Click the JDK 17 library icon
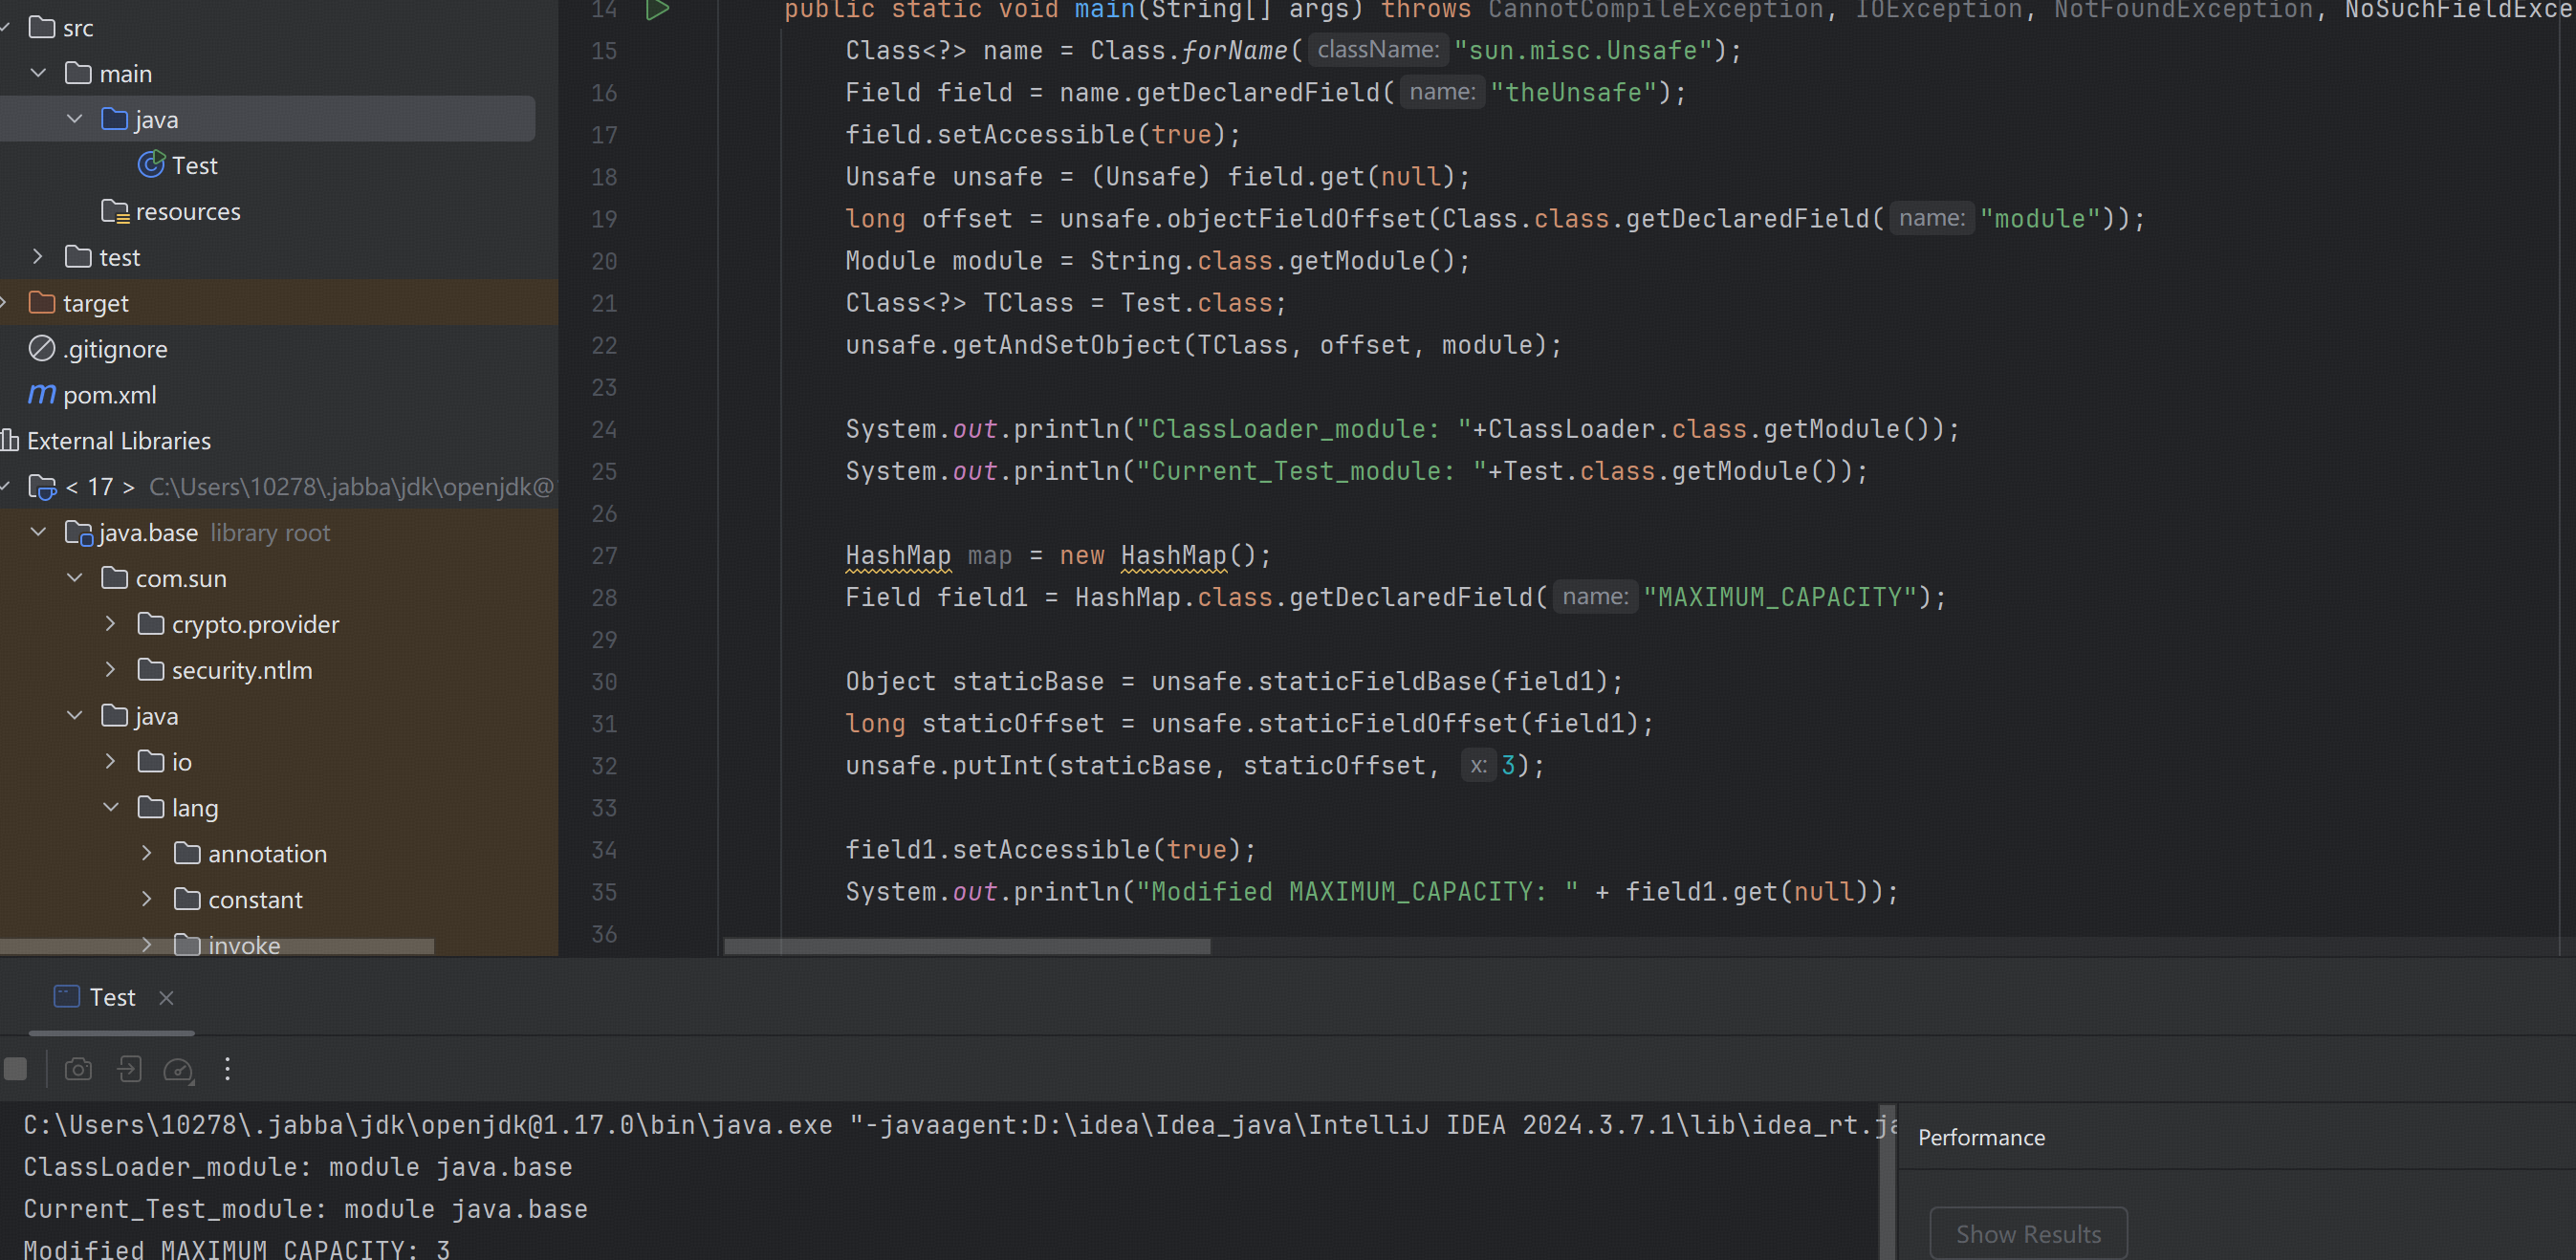The width and height of the screenshot is (2576, 1260). click(x=42, y=487)
